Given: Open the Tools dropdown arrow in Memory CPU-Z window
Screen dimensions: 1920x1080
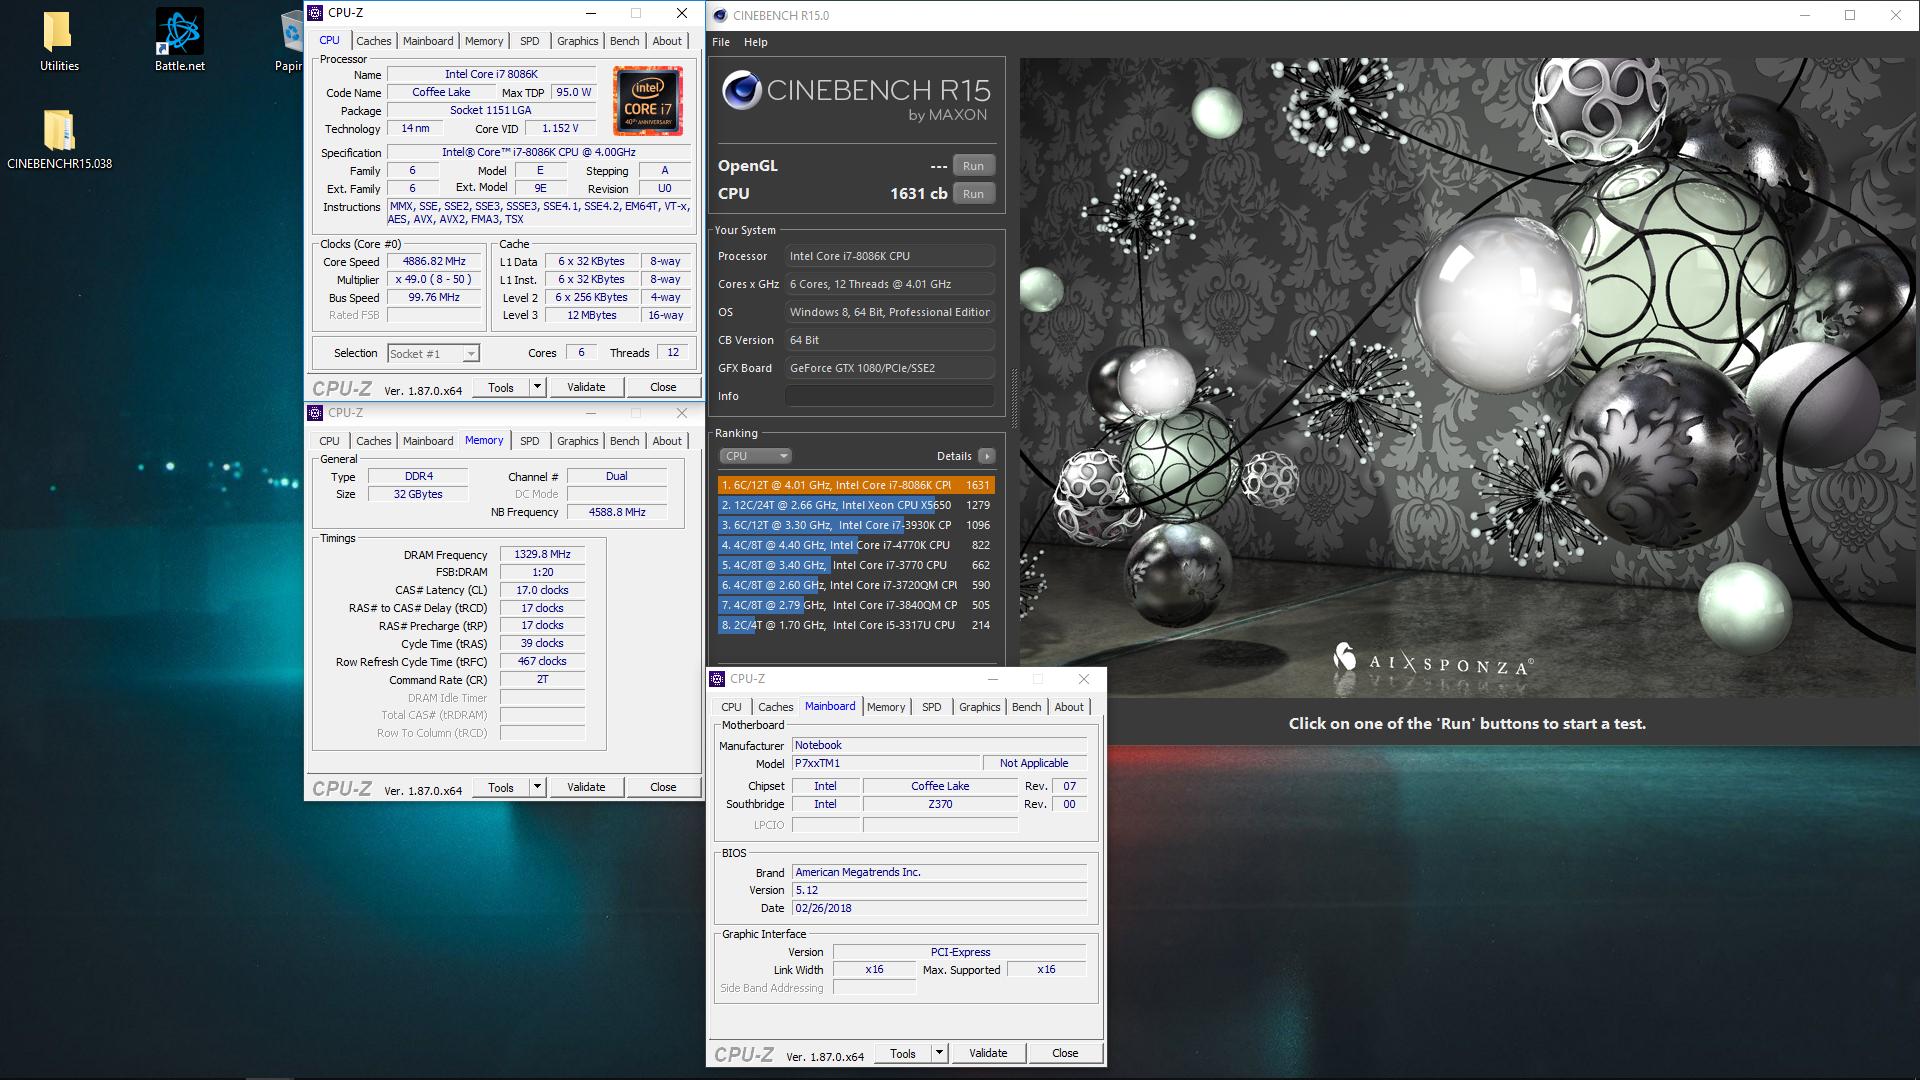Looking at the screenshot, I should (537, 787).
